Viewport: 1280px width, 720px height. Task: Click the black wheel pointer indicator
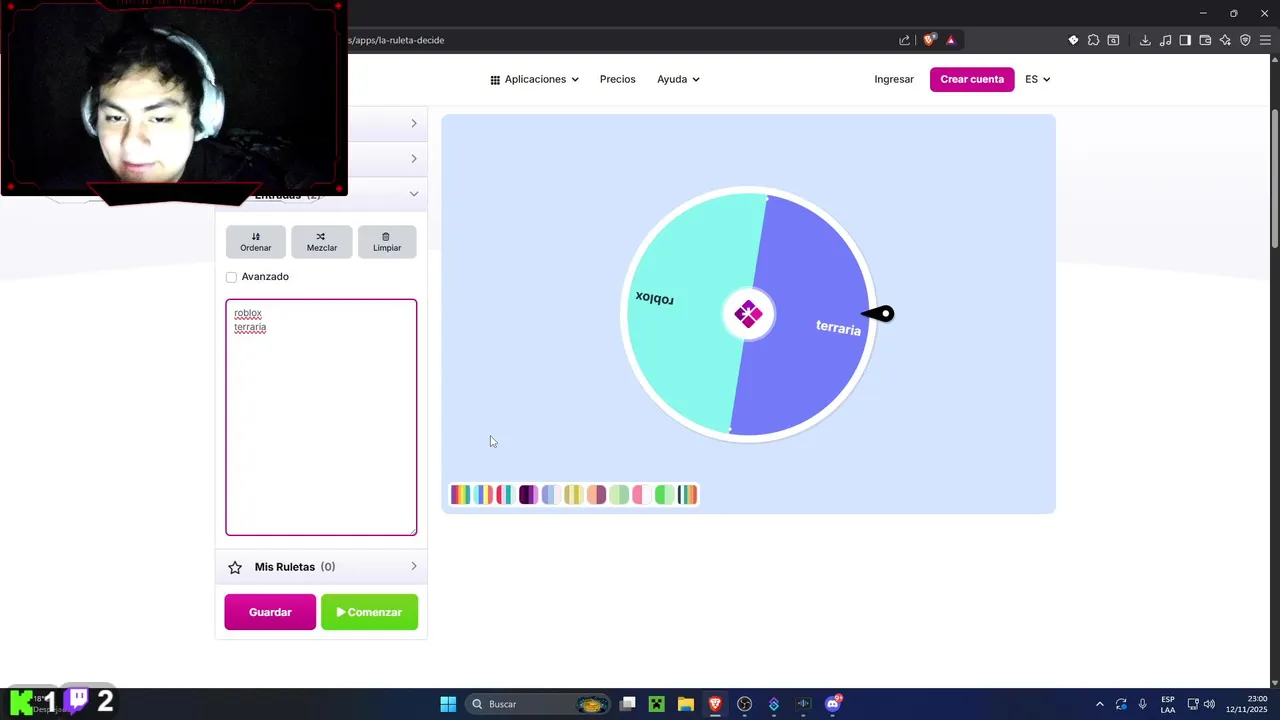880,314
